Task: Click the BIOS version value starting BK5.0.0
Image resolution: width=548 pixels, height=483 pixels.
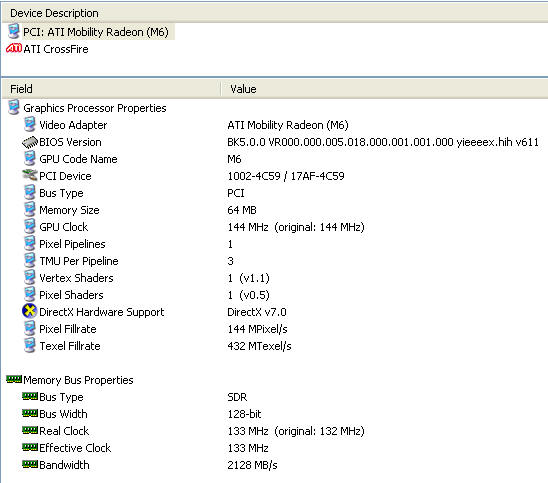Action: [x=383, y=142]
